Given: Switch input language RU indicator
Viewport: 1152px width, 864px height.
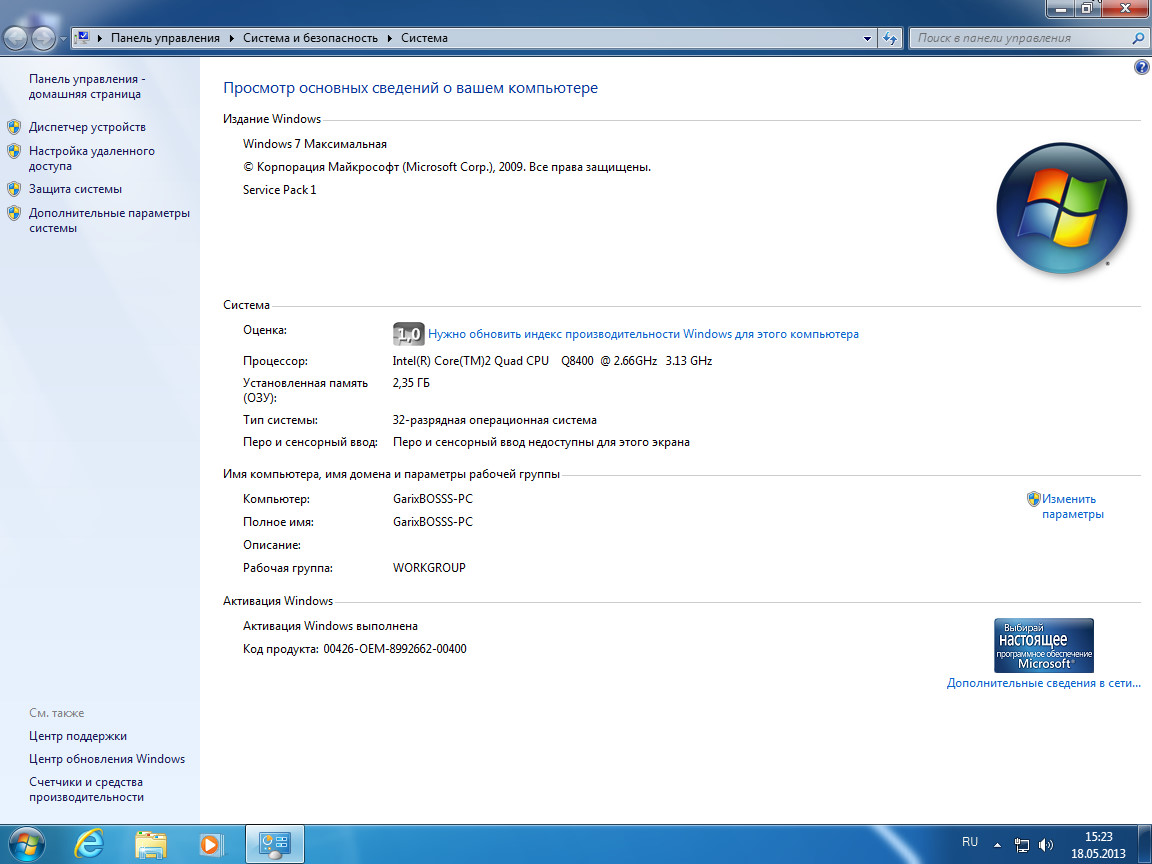Looking at the screenshot, I should pyautogui.click(x=970, y=842).
